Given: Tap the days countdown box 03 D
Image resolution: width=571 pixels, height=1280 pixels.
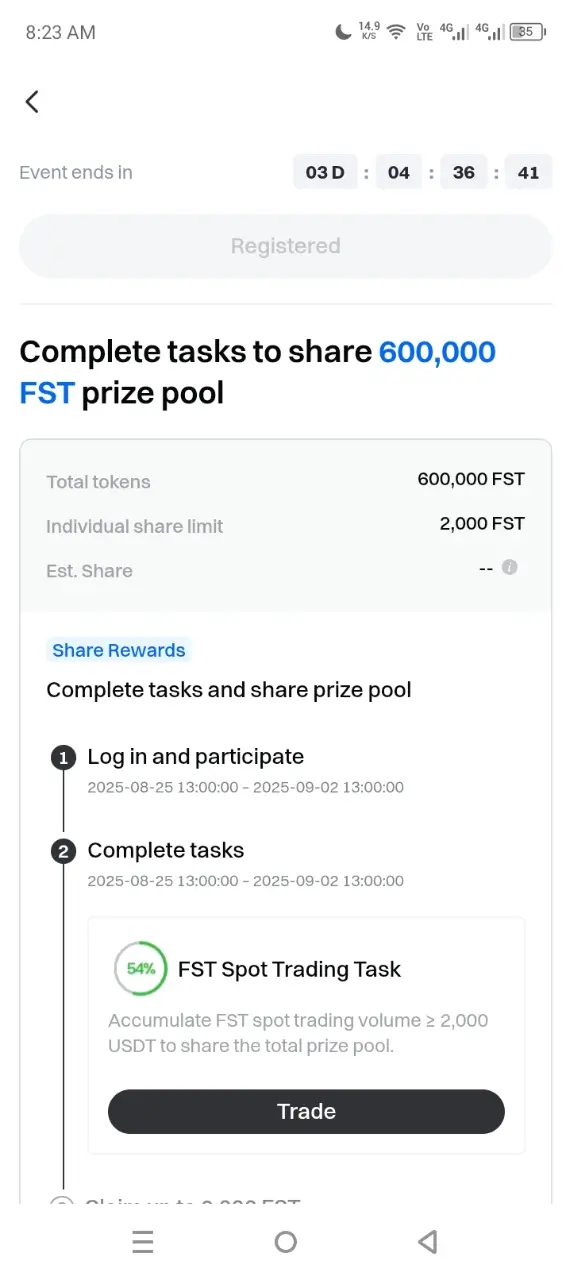Looking at the screenshot, I should tap(325, 172).
